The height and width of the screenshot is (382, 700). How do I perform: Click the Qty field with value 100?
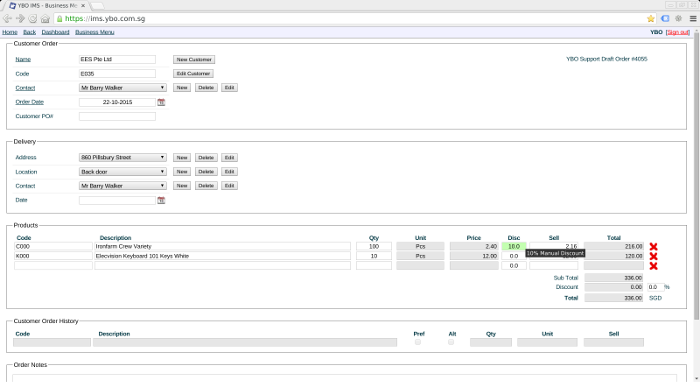tap(374, 246)
